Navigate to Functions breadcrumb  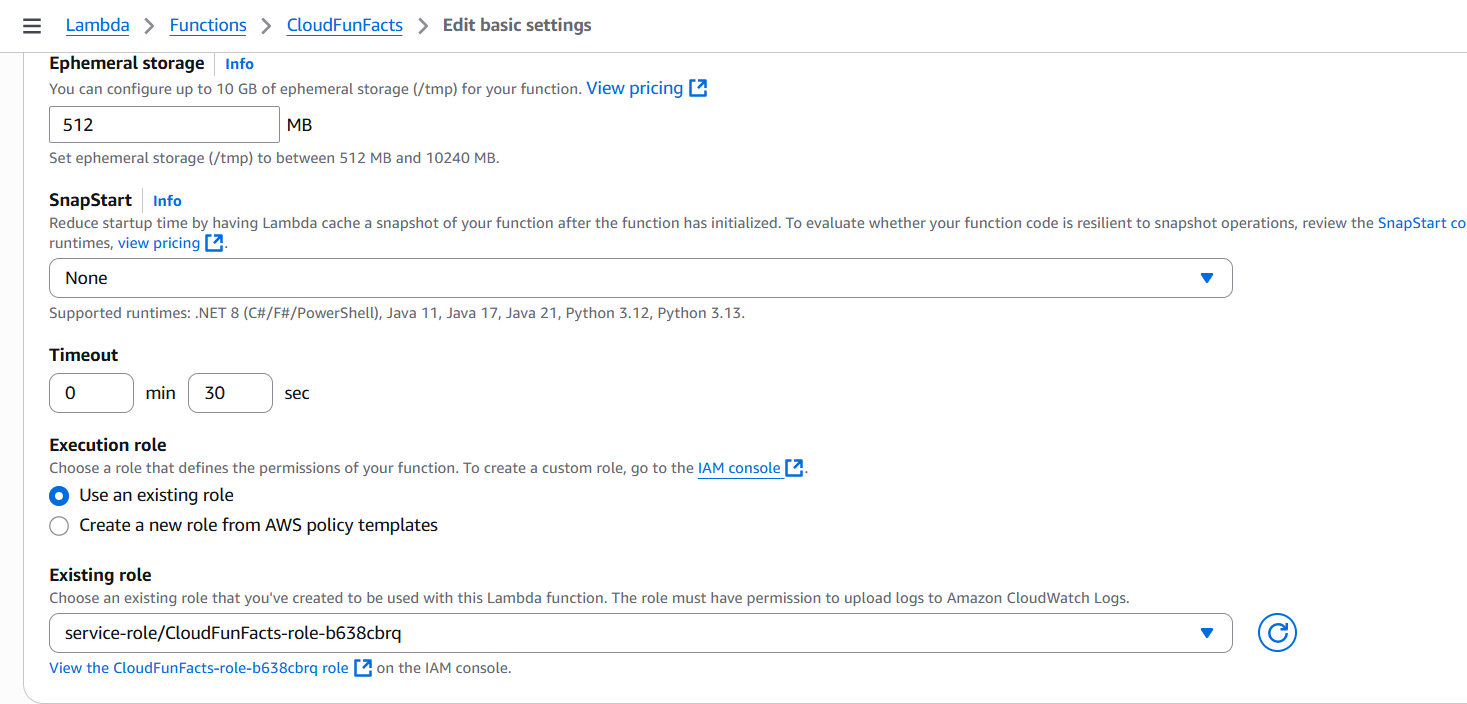tap(208, 25)
